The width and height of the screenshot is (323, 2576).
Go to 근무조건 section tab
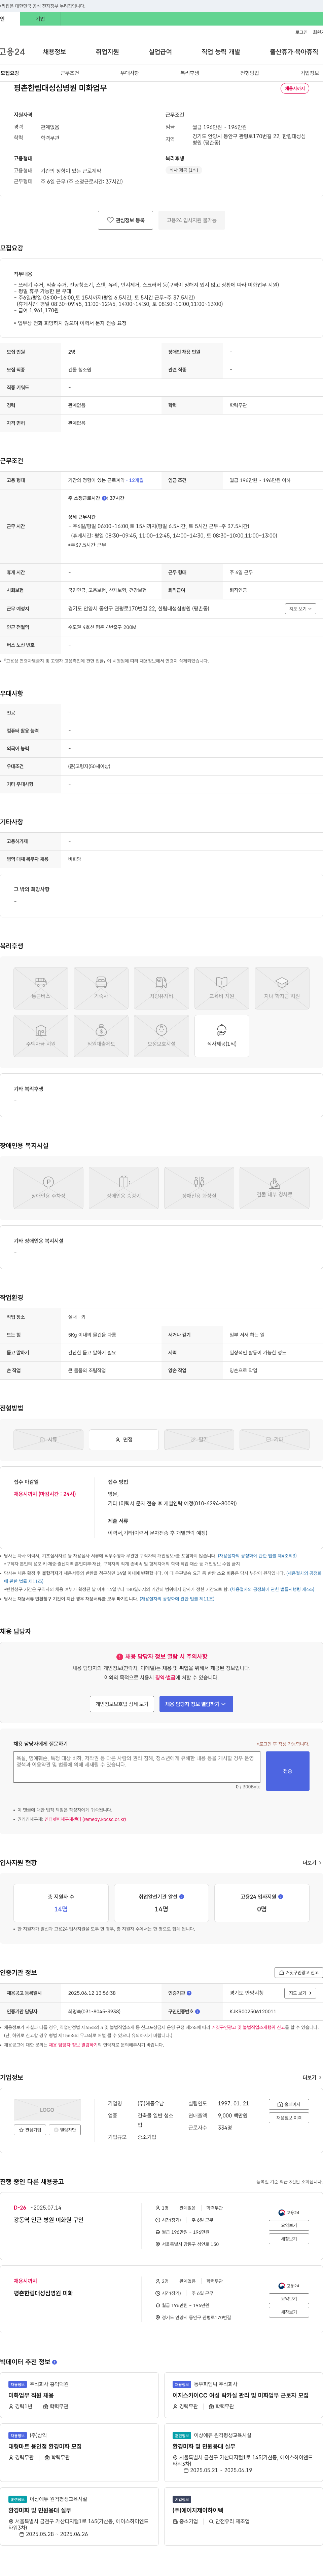tap(70, 73)
